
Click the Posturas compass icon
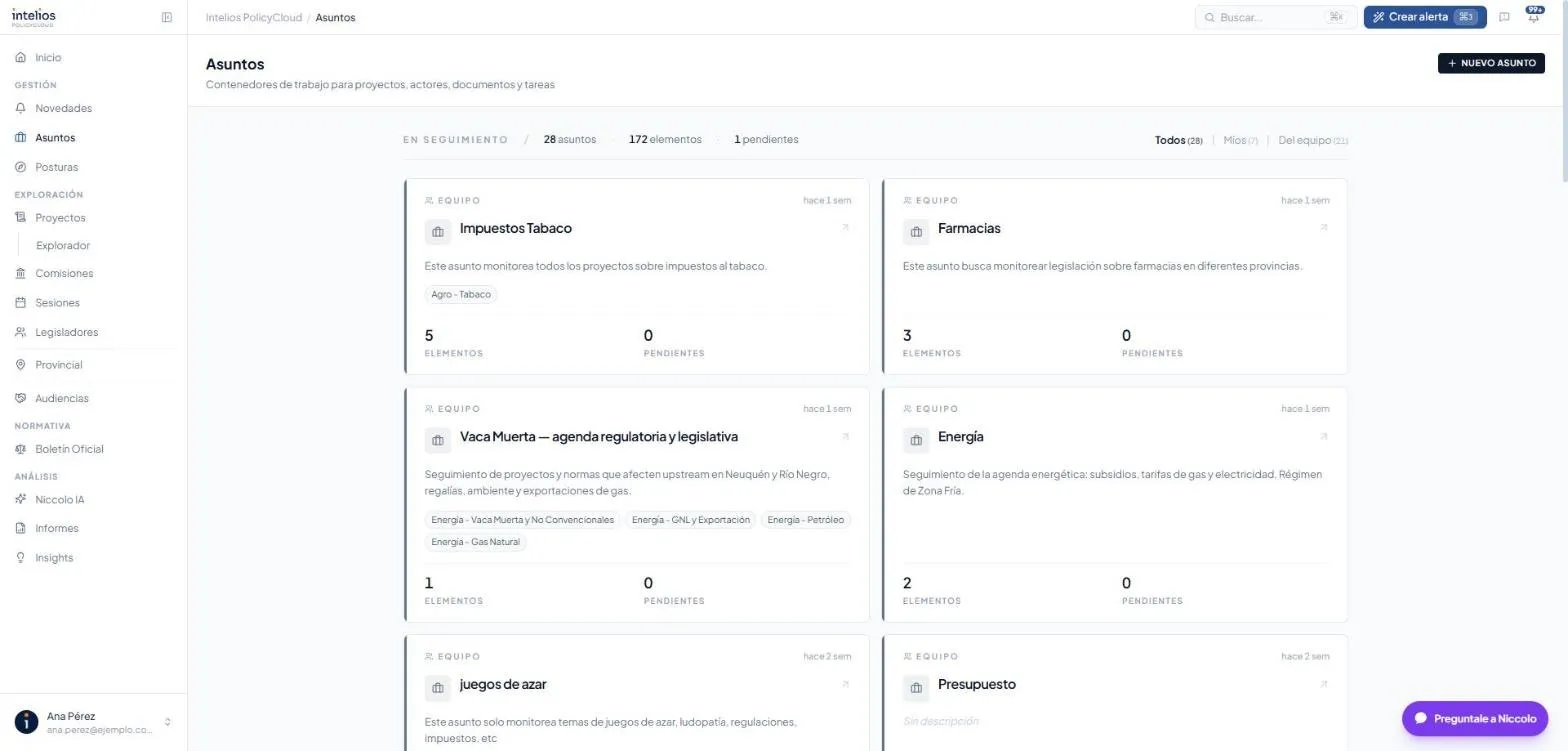tap(21, 167)
